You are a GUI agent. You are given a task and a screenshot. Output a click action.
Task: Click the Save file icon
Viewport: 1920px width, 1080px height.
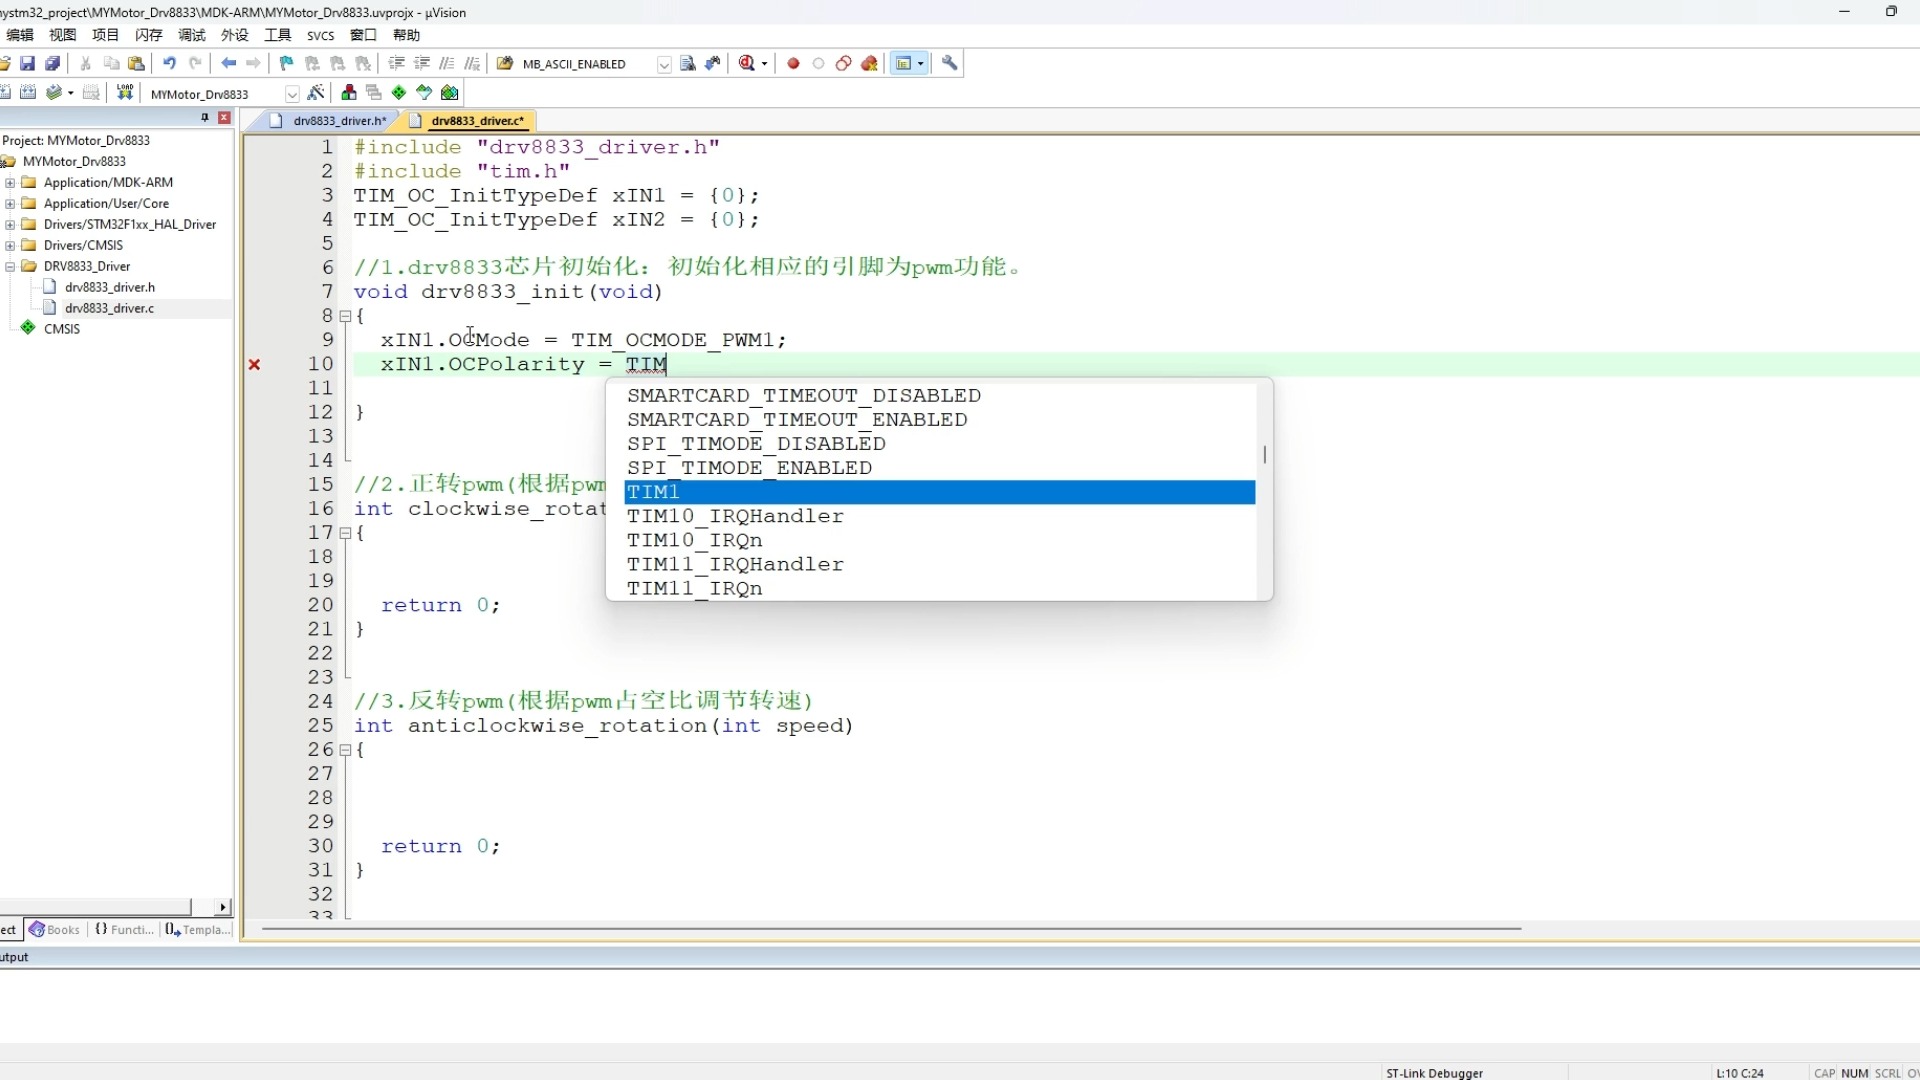tap(28, 64)
